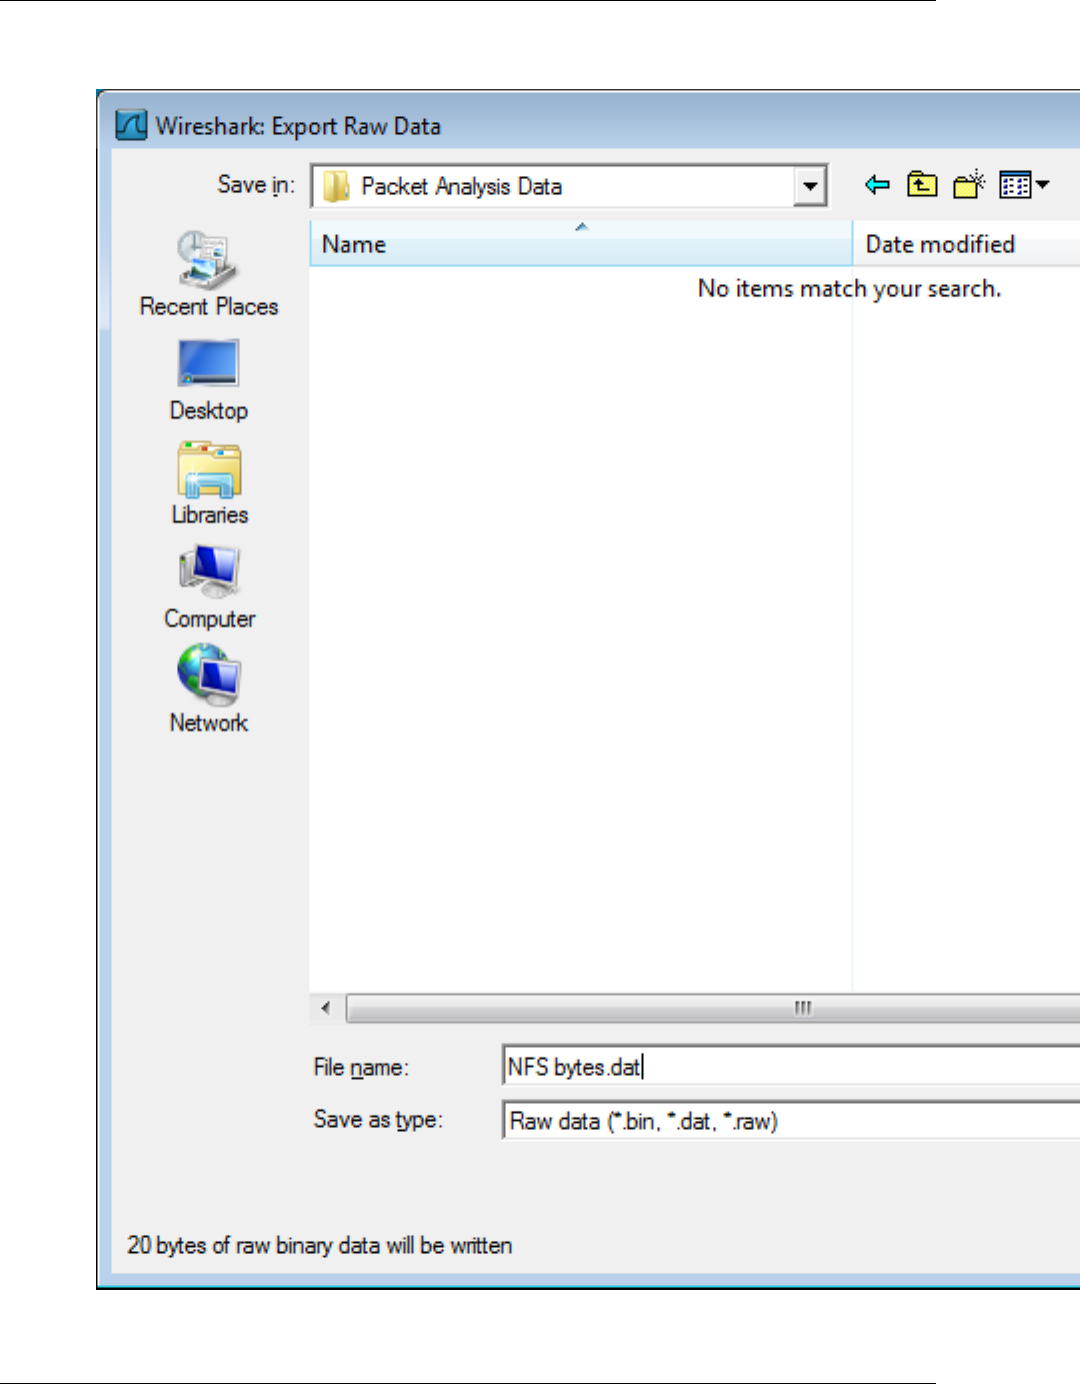Viewport: 1080px width, 1384px height.
Task: Click the horizontal scrollbar thumb
Action: pyautogui.click(x=714, y=1008)
